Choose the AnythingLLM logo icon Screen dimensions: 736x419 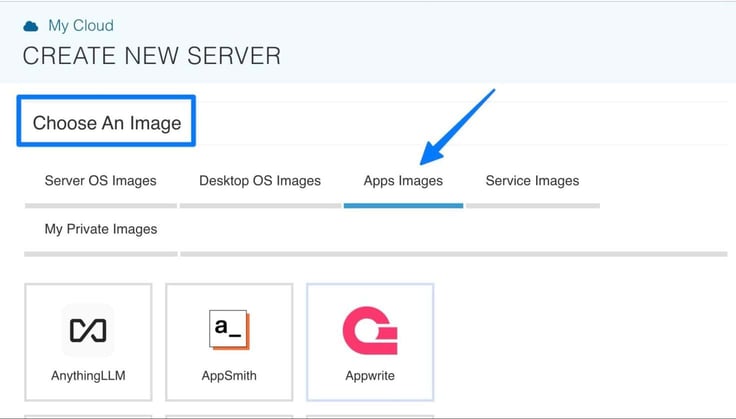[x=88, y=330]
